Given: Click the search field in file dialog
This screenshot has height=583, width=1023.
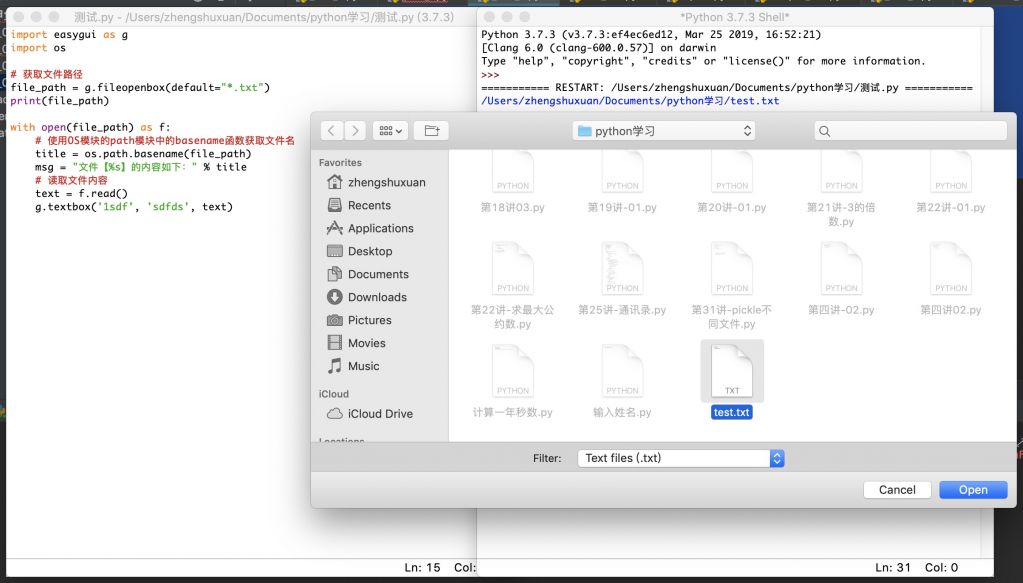Looking at the screenshot, I should 910,131.
